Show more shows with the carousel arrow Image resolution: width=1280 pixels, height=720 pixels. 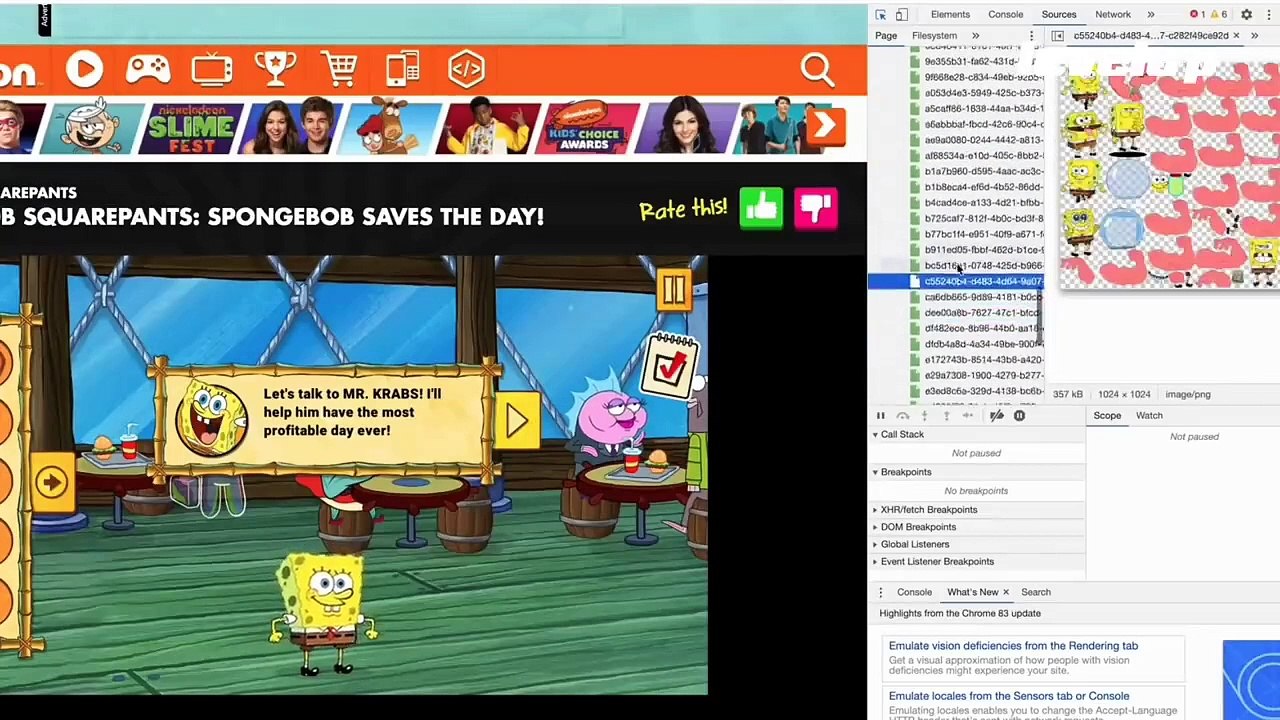coord(824,125)
